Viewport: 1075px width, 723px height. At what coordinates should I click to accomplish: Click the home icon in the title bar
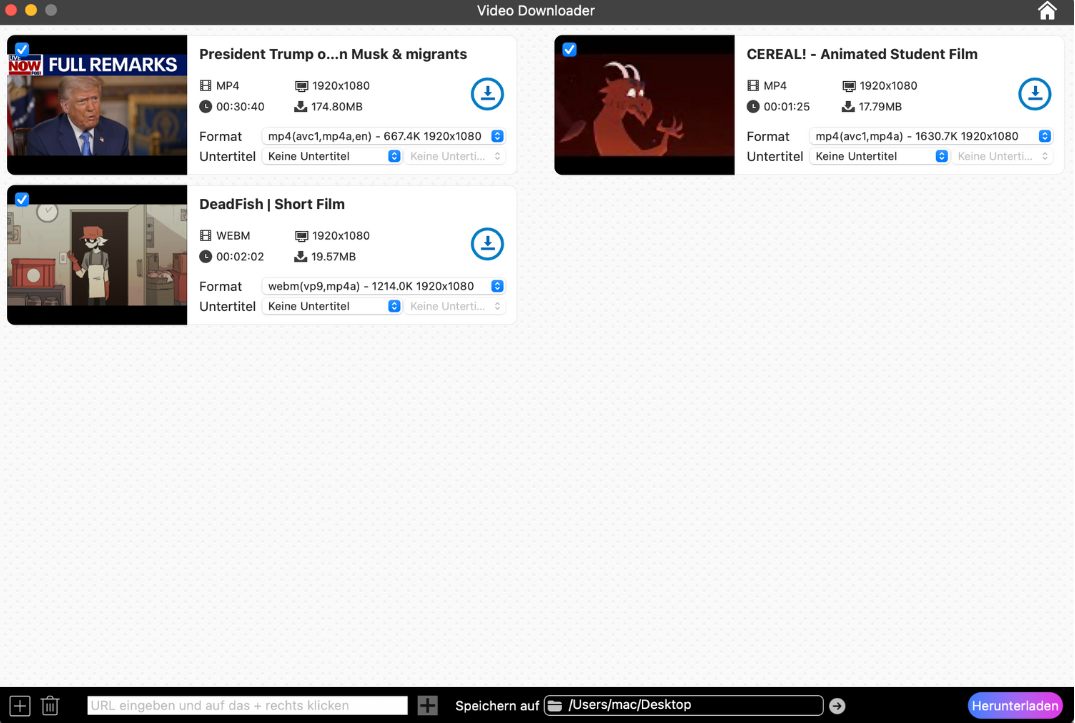pyautogui.click(x=1047, y=11)
